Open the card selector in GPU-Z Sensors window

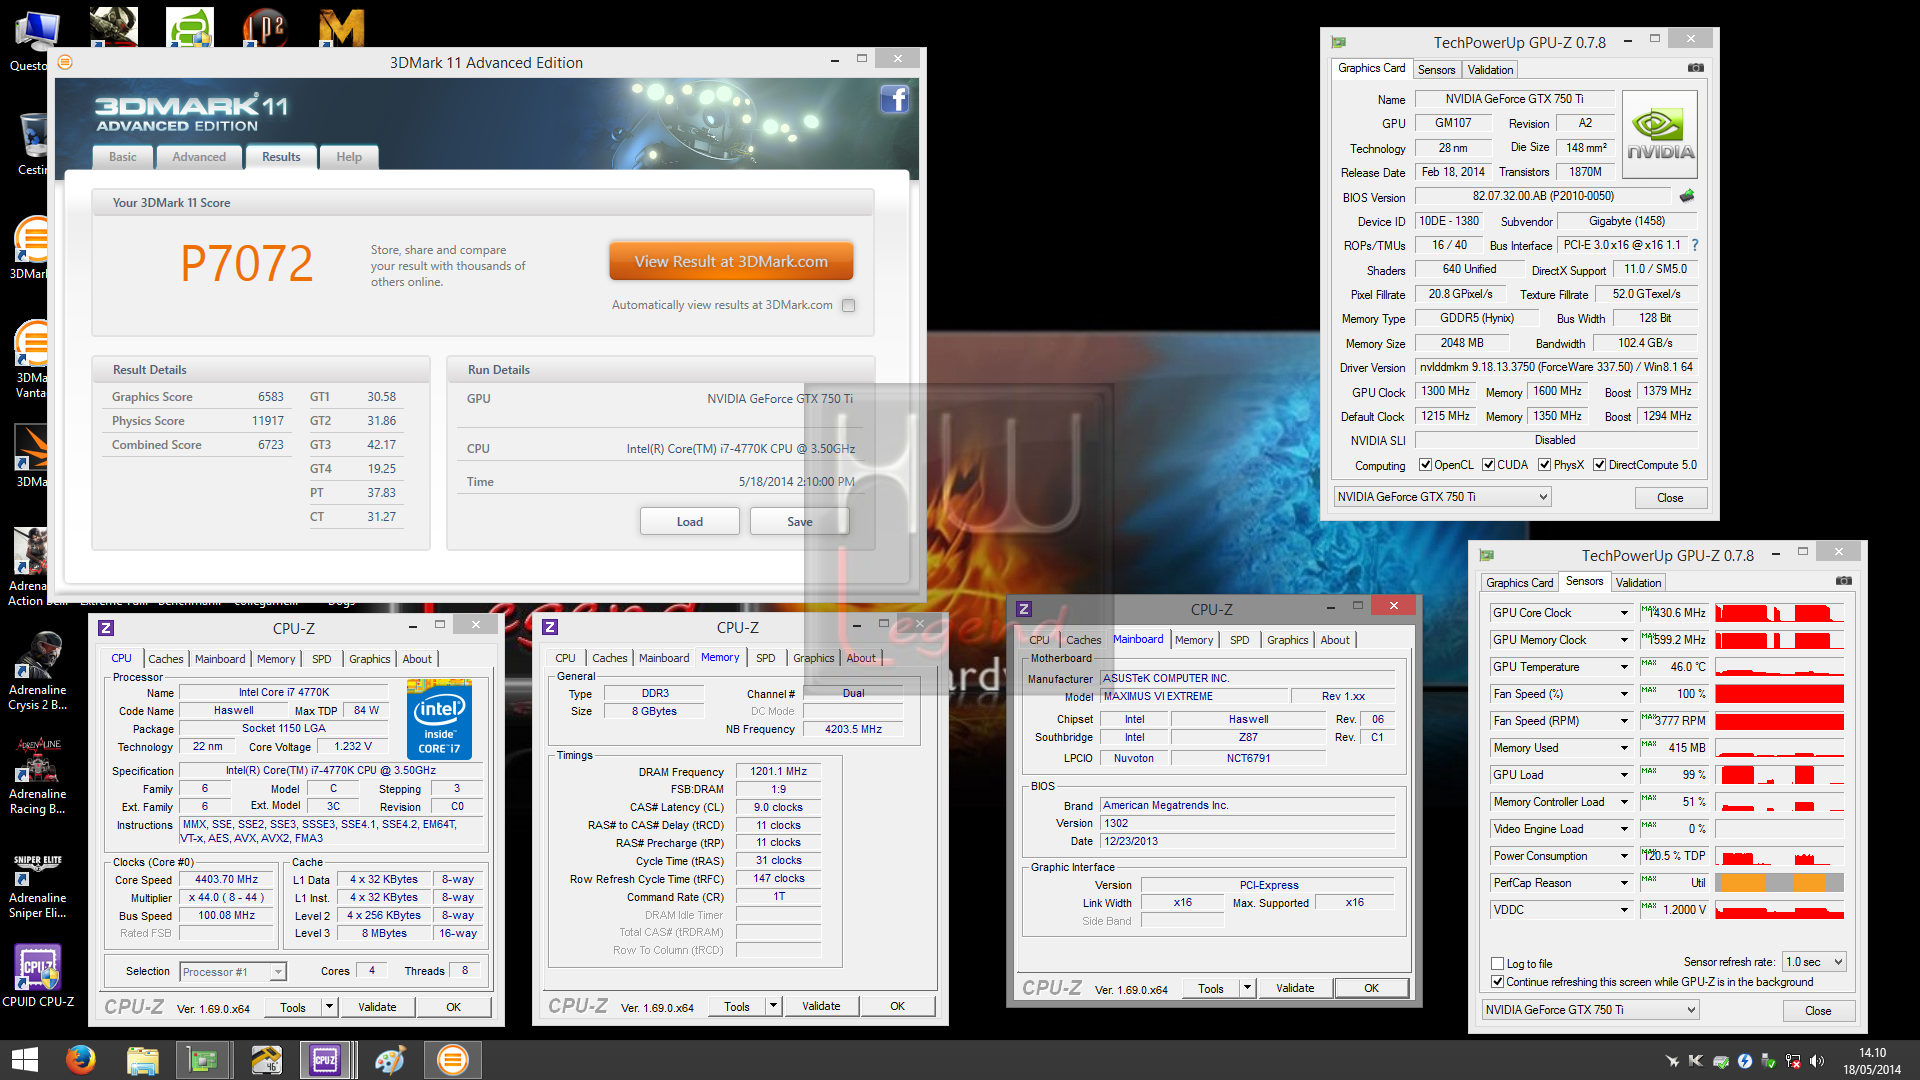[x=1590, y=1010]
